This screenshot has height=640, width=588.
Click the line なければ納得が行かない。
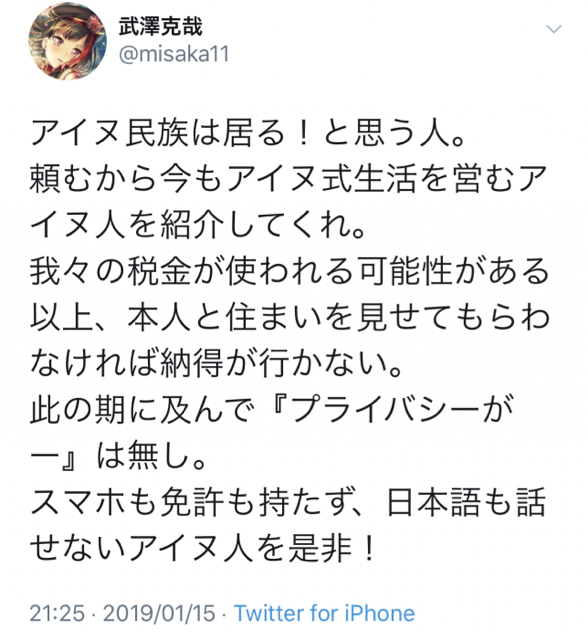pyautogui.click(x=217, y=363)
